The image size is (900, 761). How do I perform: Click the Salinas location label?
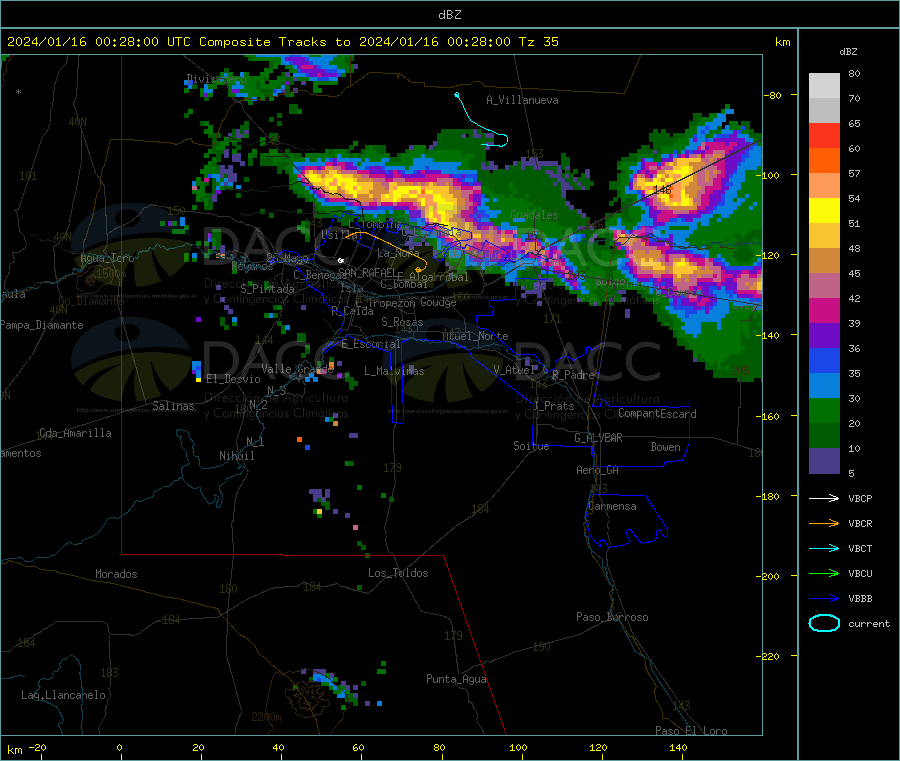pos(173,406)
